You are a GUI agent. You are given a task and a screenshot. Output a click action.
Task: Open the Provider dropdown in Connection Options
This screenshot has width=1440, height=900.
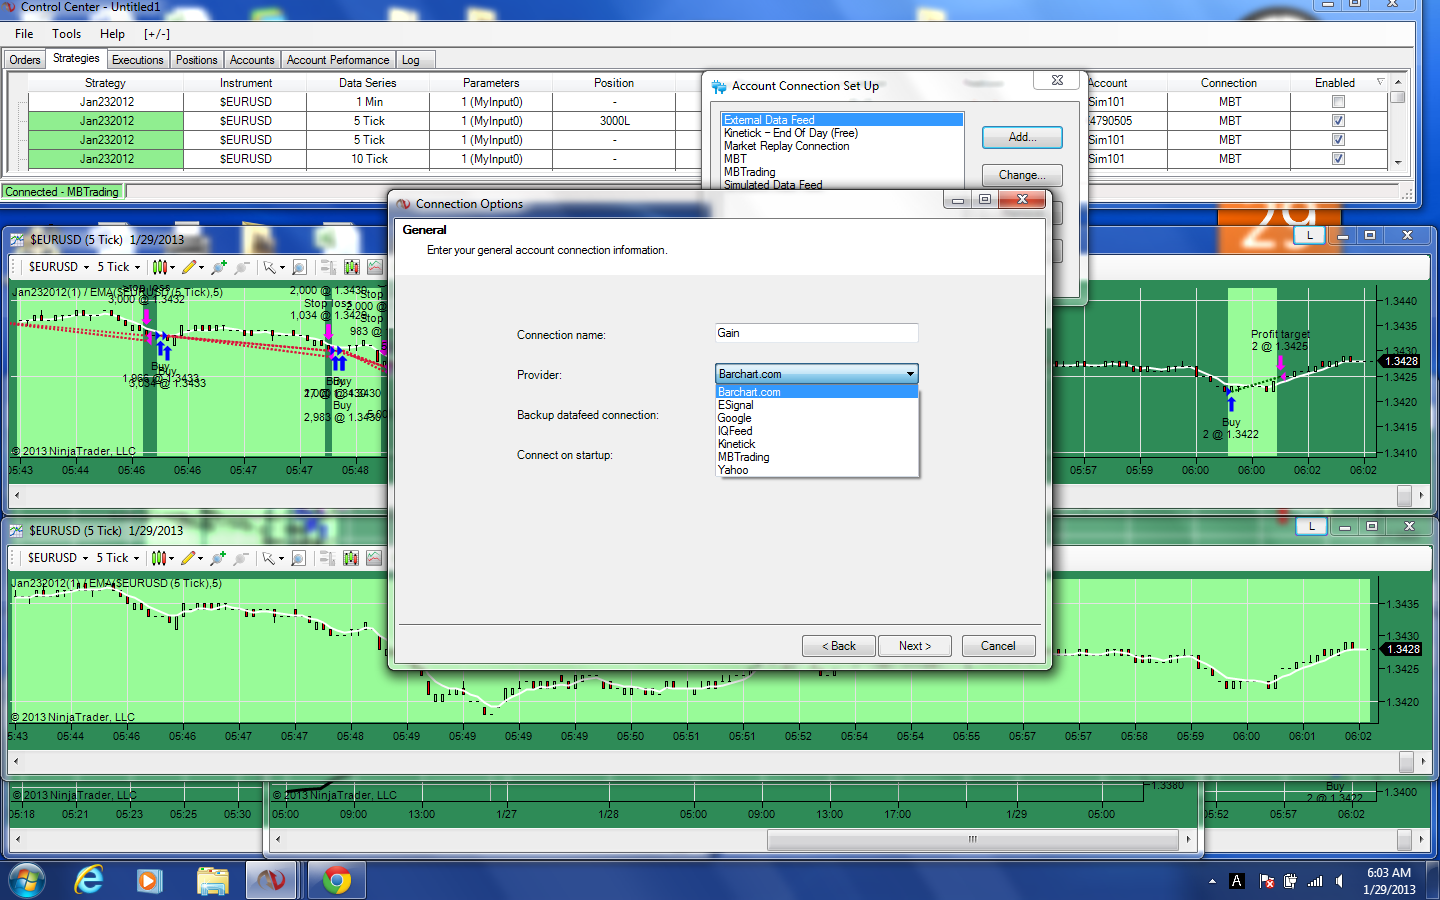tap(817, 374)
